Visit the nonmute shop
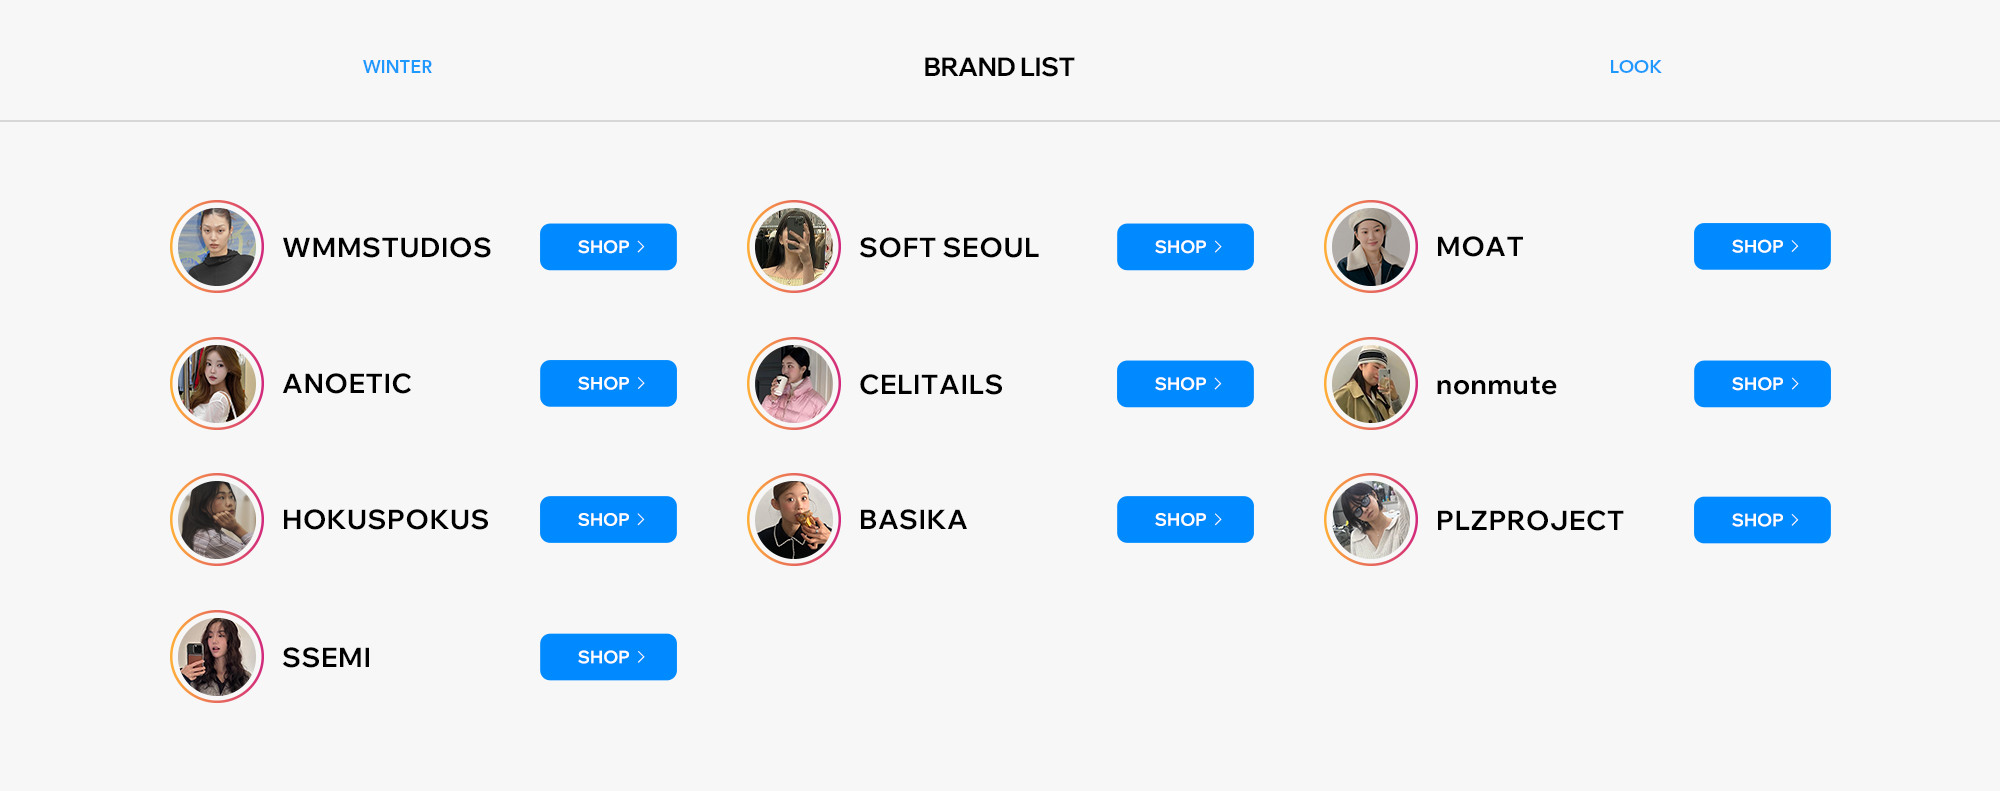 coord(1762,384)
